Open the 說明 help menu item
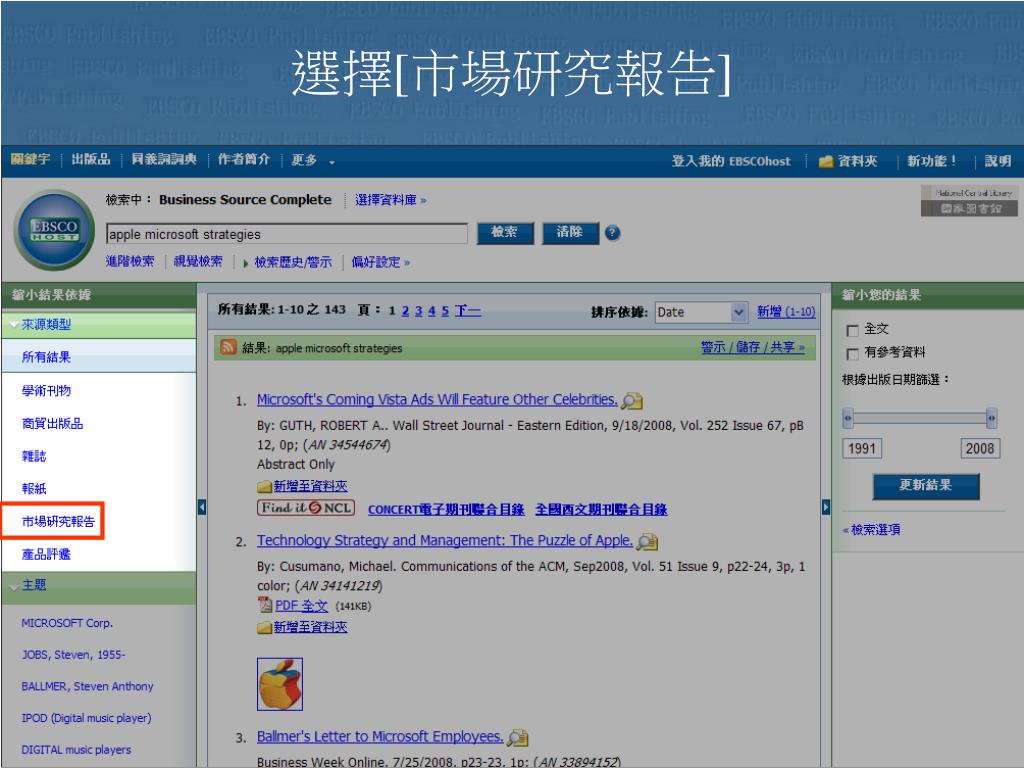 998,161
